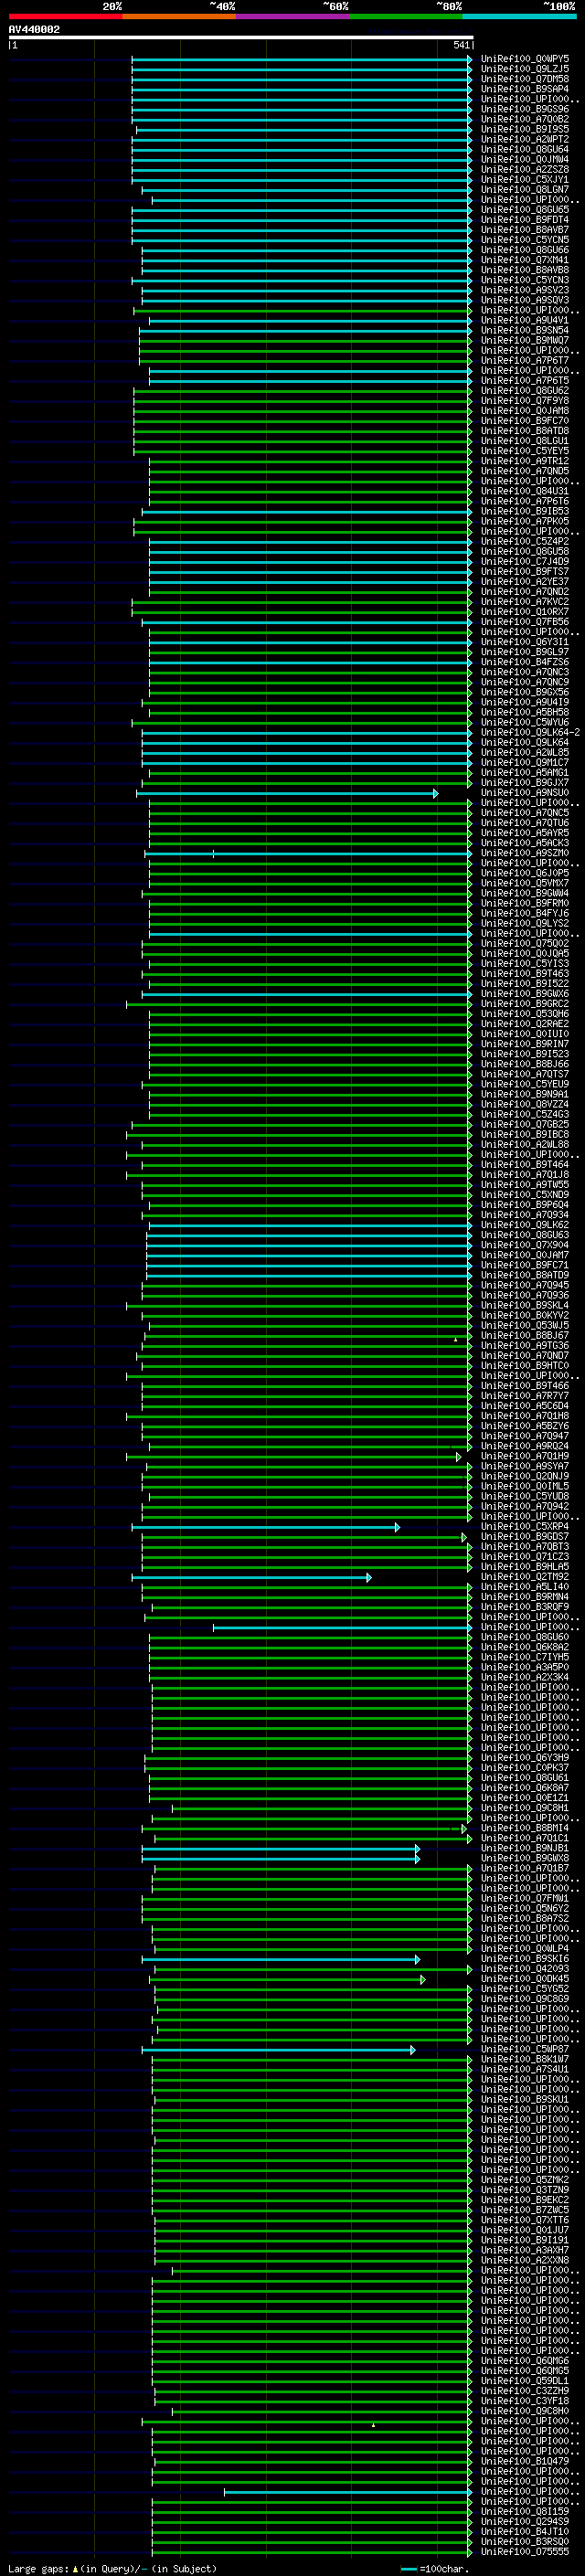Click the green ~80% identity legend segment
The width and height of the screenshot is (585, 2576).
click(x=406, y=16)
